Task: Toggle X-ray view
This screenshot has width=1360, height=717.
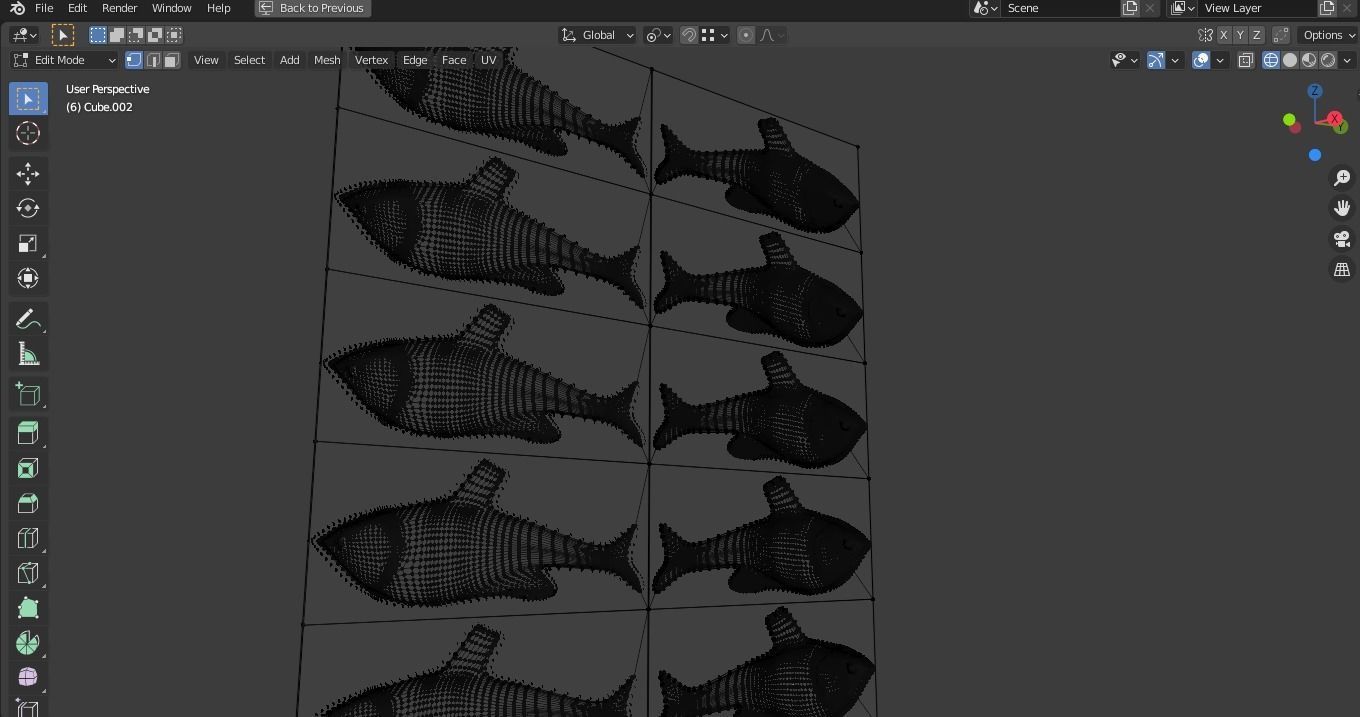Action: [x=1245, y=60]
